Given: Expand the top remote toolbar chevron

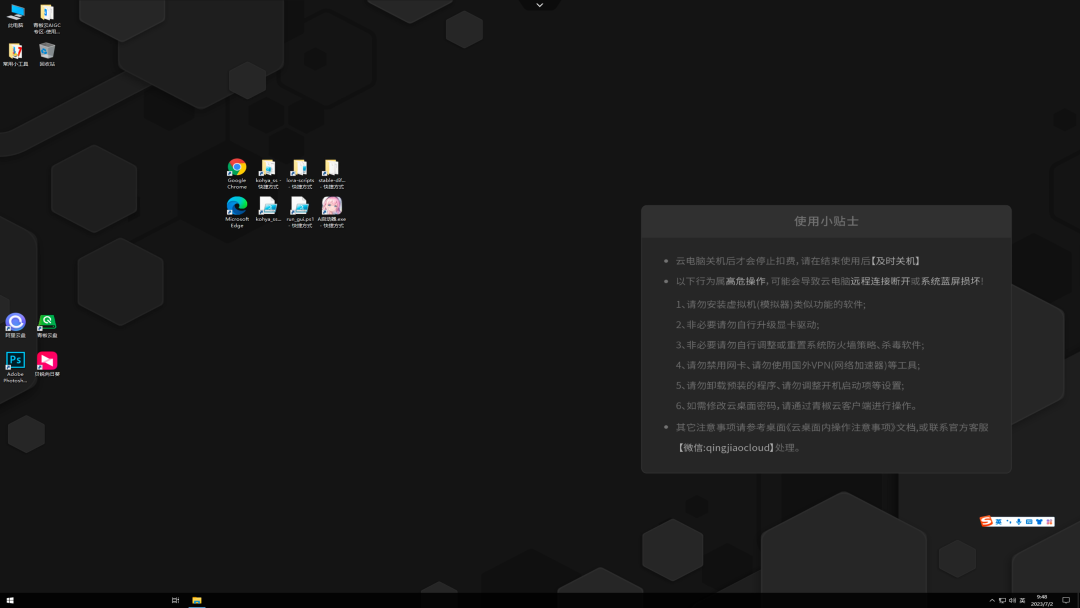Looking at the screenshot, I should [x=539, y=5].
